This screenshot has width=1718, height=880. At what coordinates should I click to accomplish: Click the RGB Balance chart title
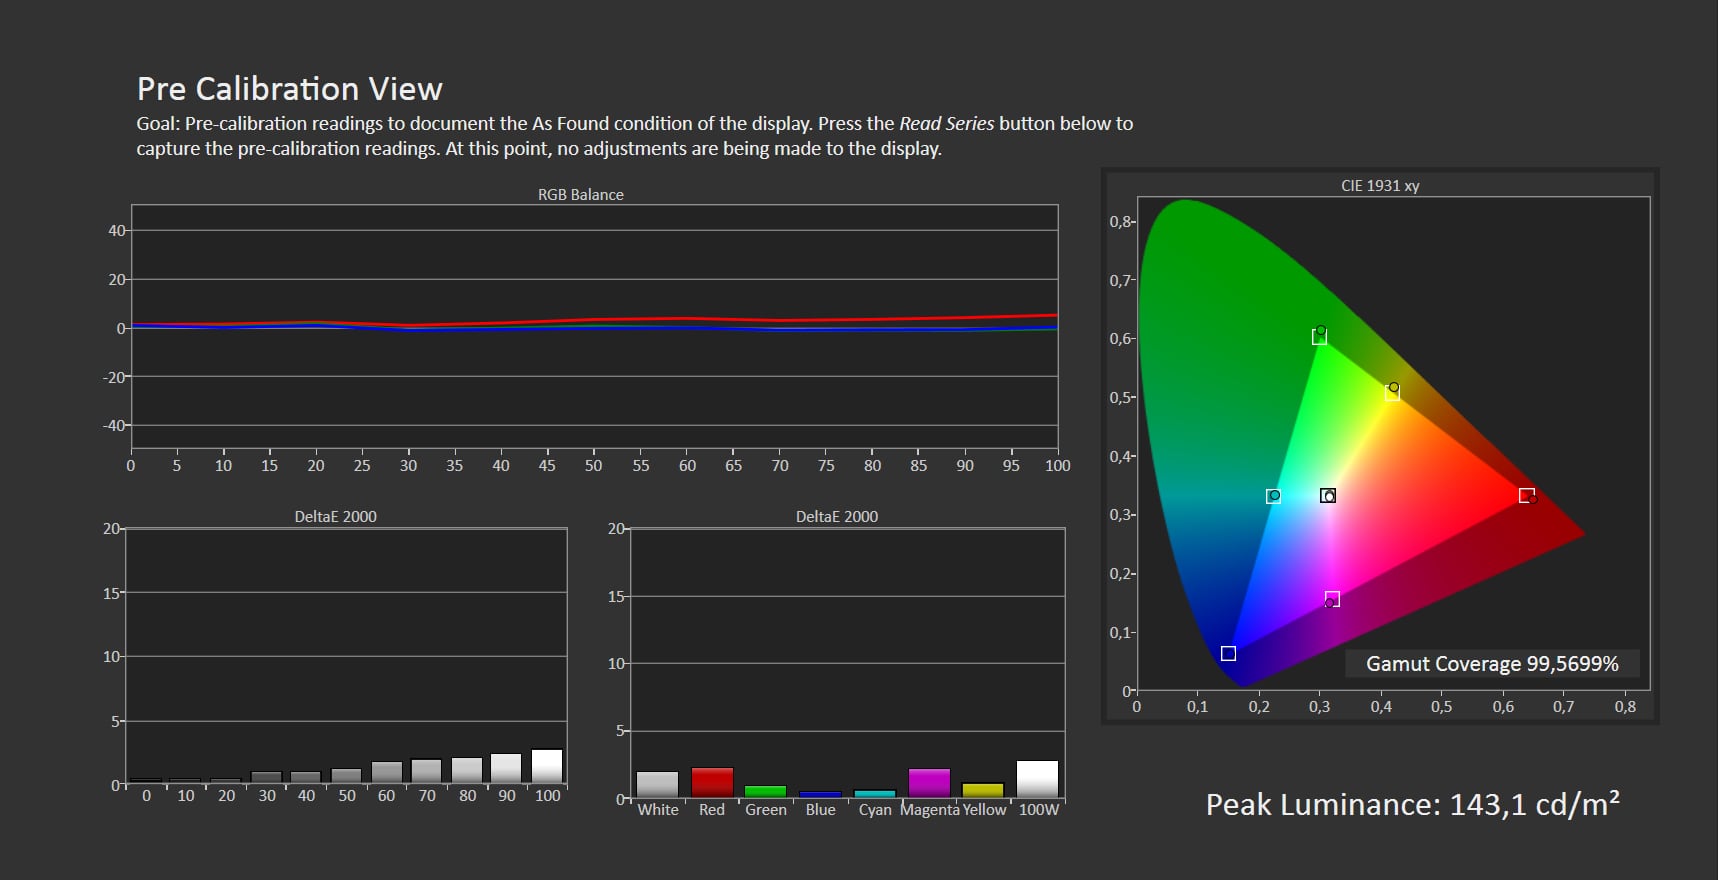(x=580, y=195)
